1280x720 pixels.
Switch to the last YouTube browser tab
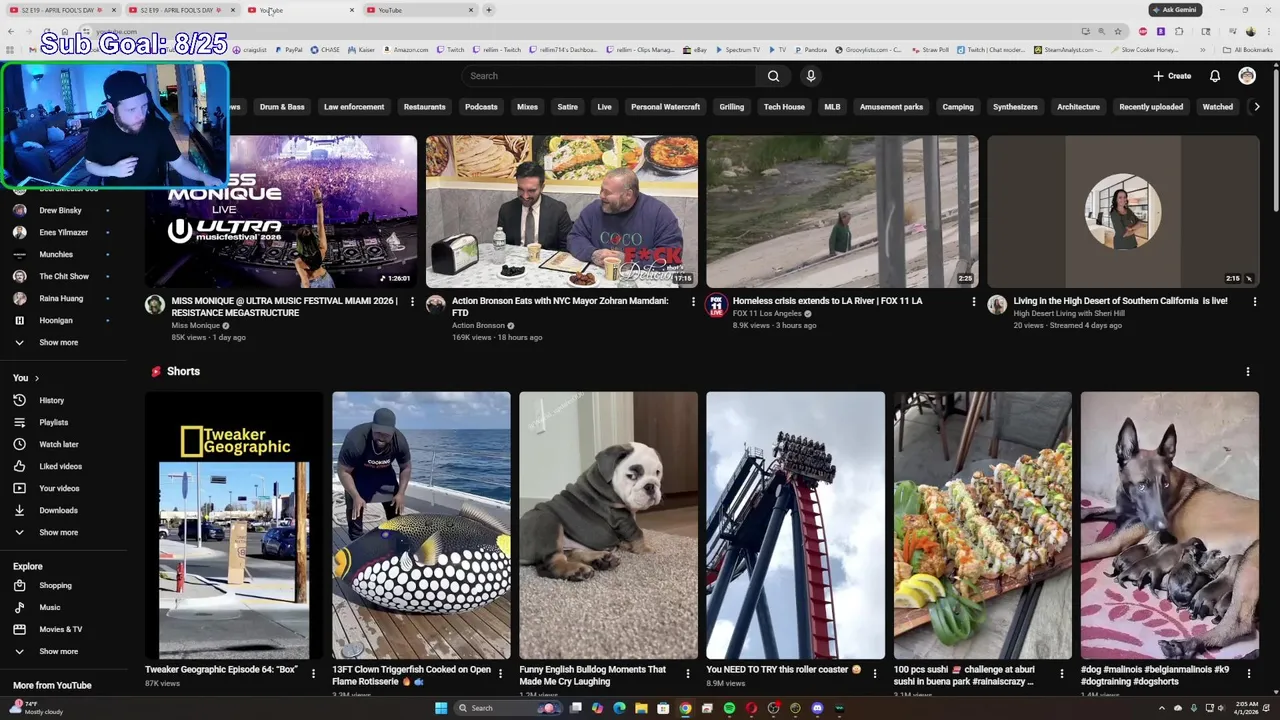coord(420,10)
